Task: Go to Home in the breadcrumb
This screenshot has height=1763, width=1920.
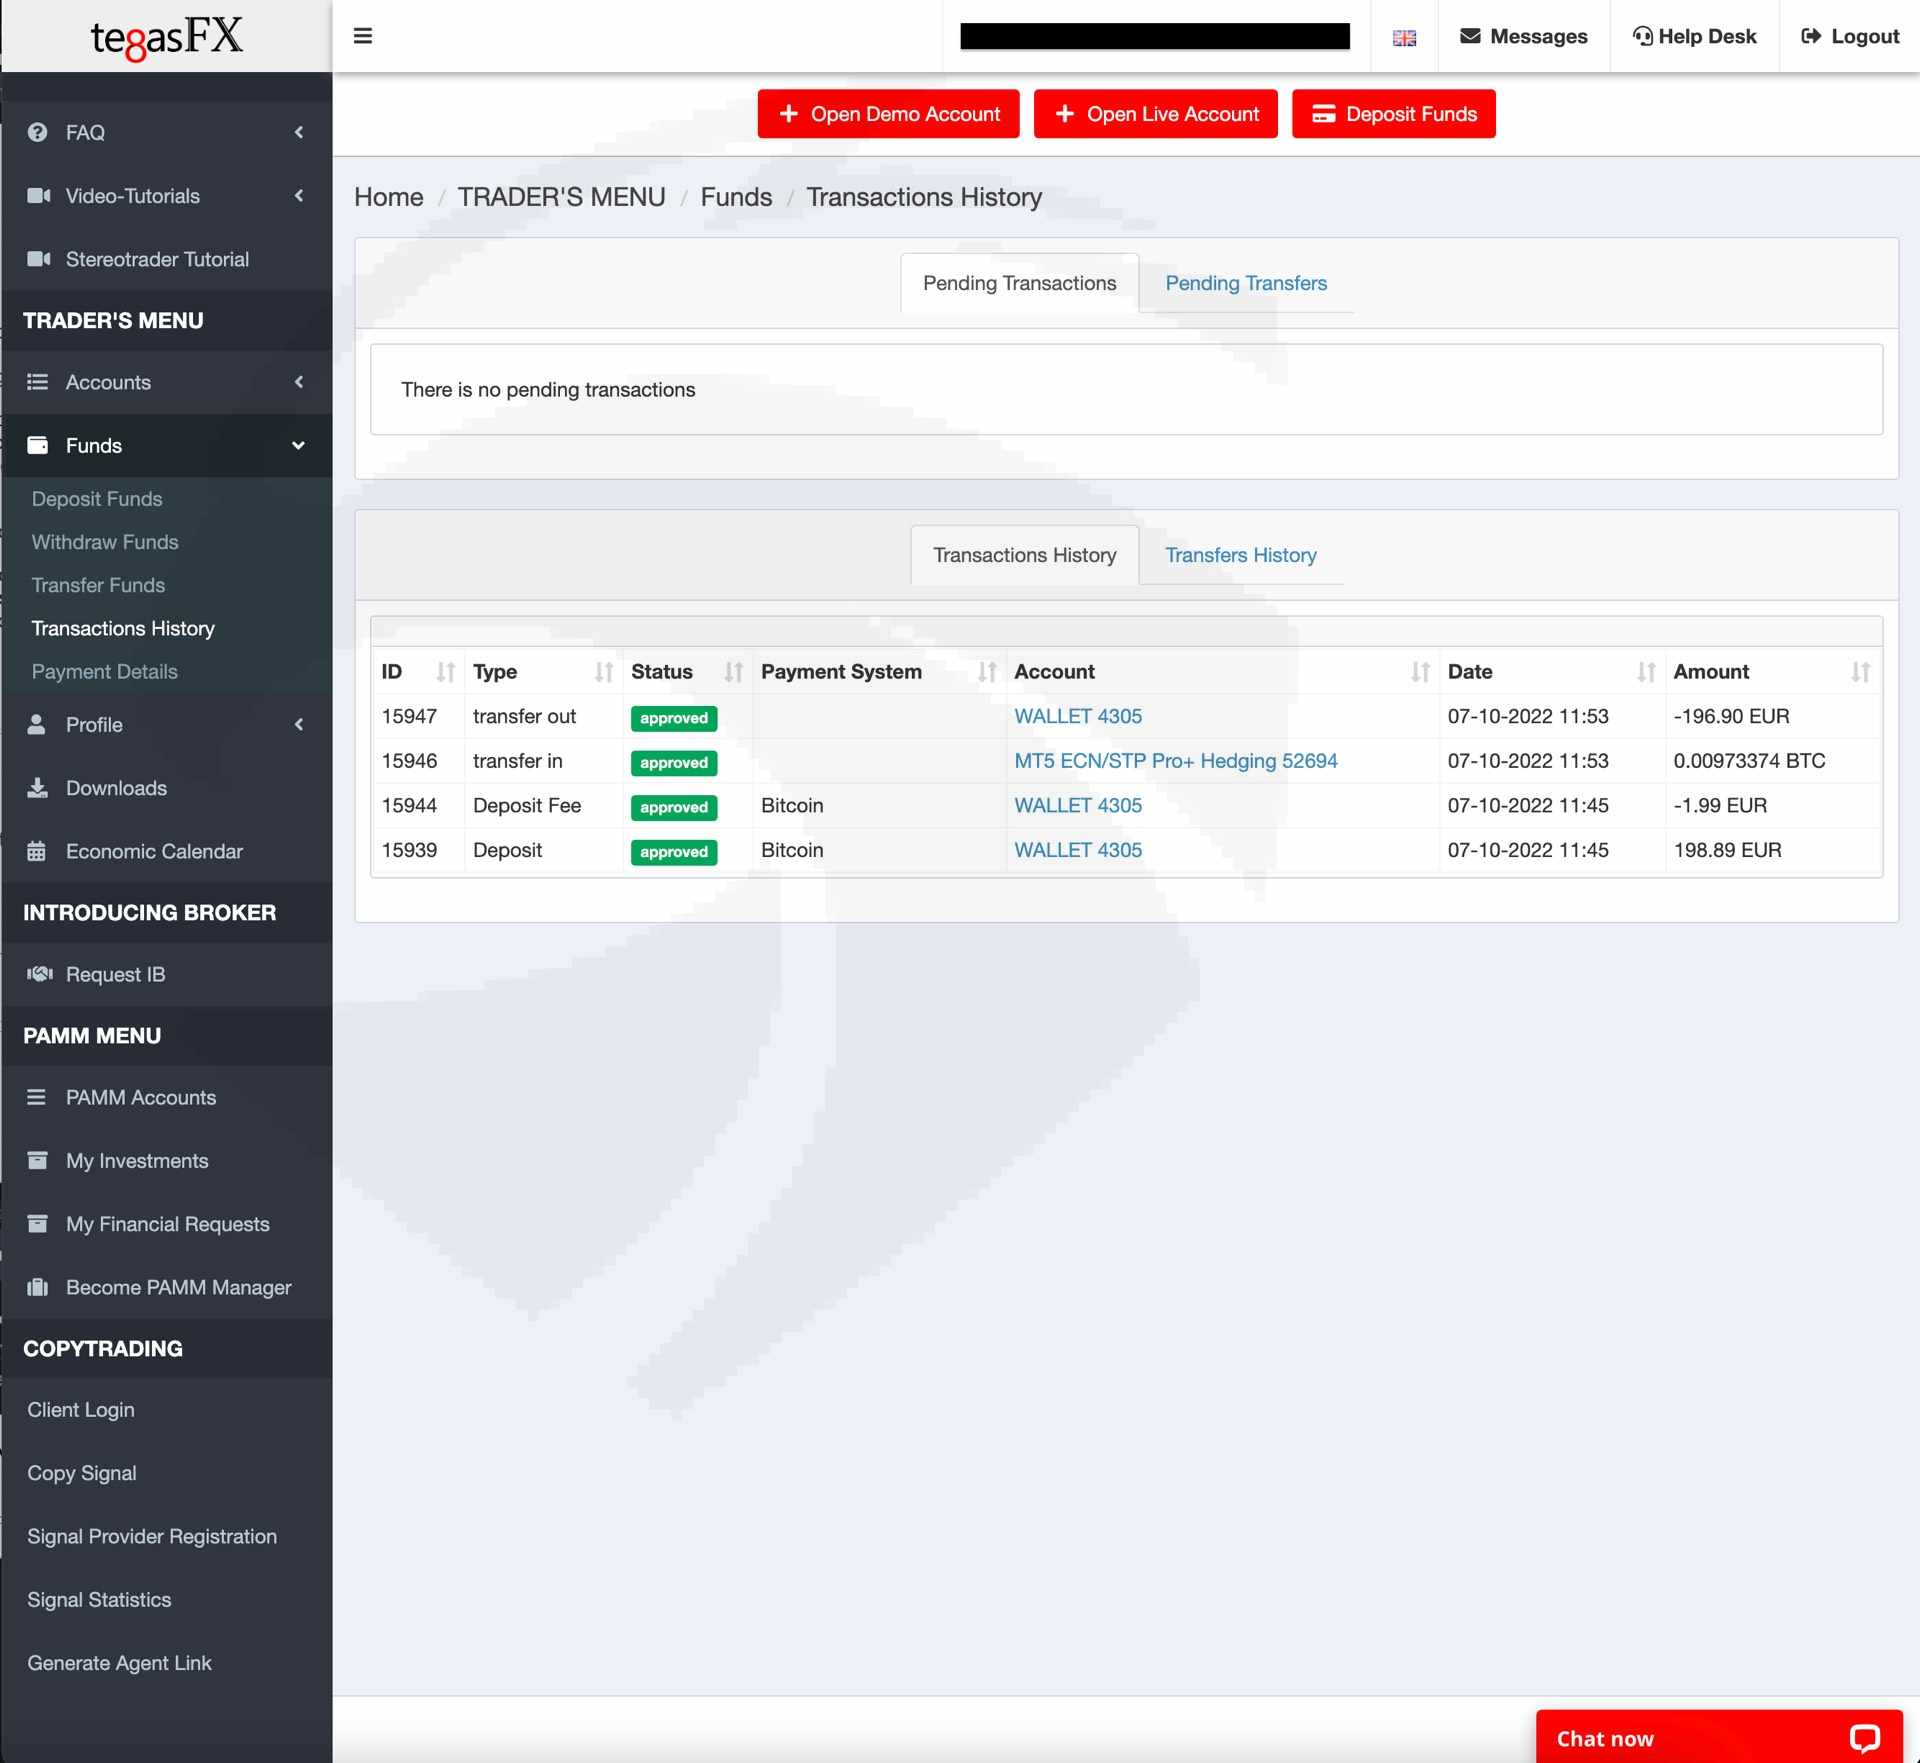Action: point(389,197)
